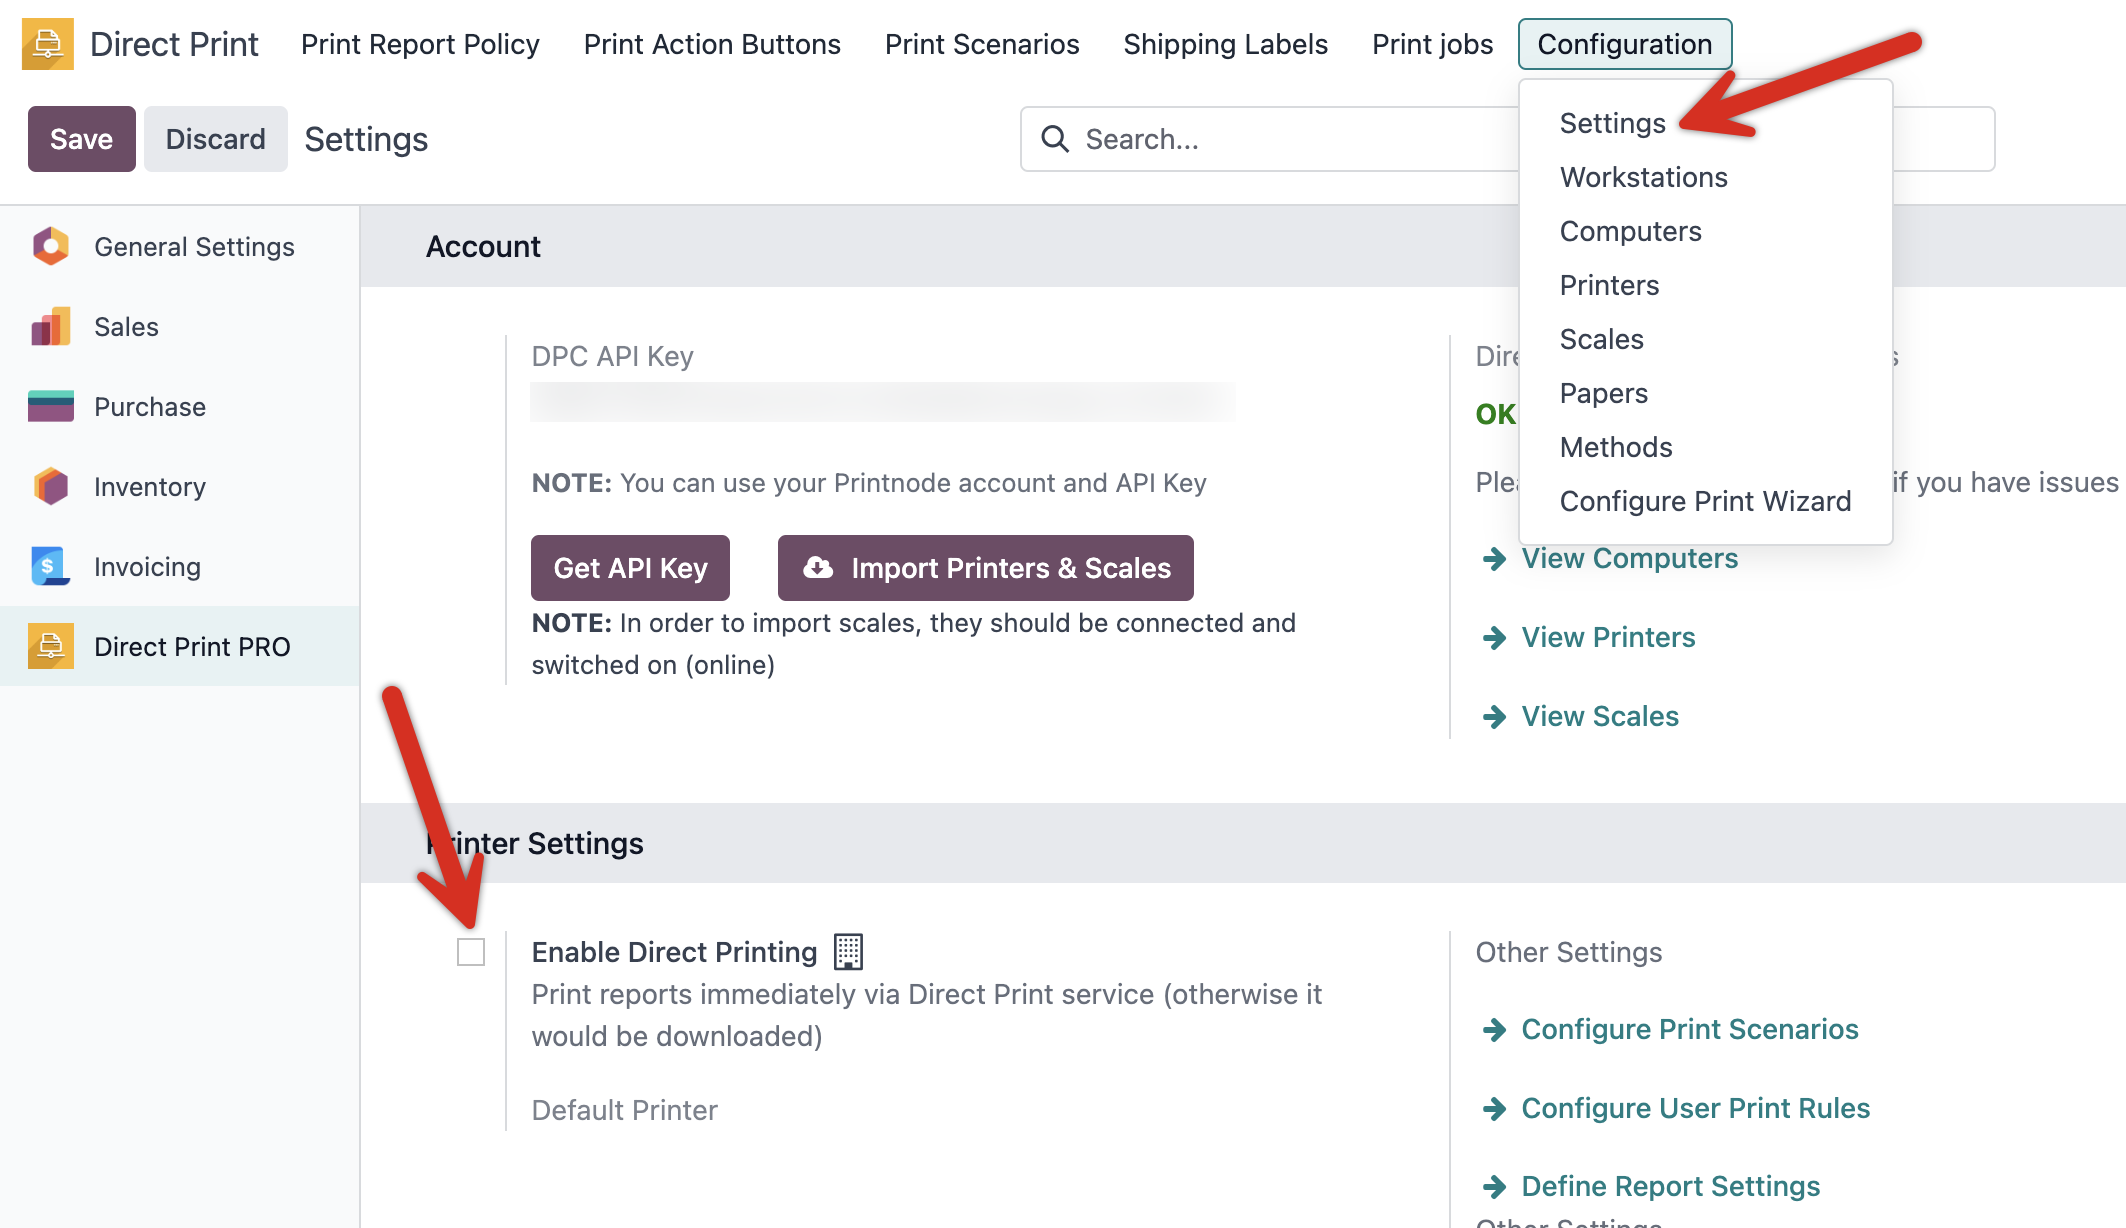Open the Configuration menu
Screen dimensions: 2126x1228
coord(1625,44)
